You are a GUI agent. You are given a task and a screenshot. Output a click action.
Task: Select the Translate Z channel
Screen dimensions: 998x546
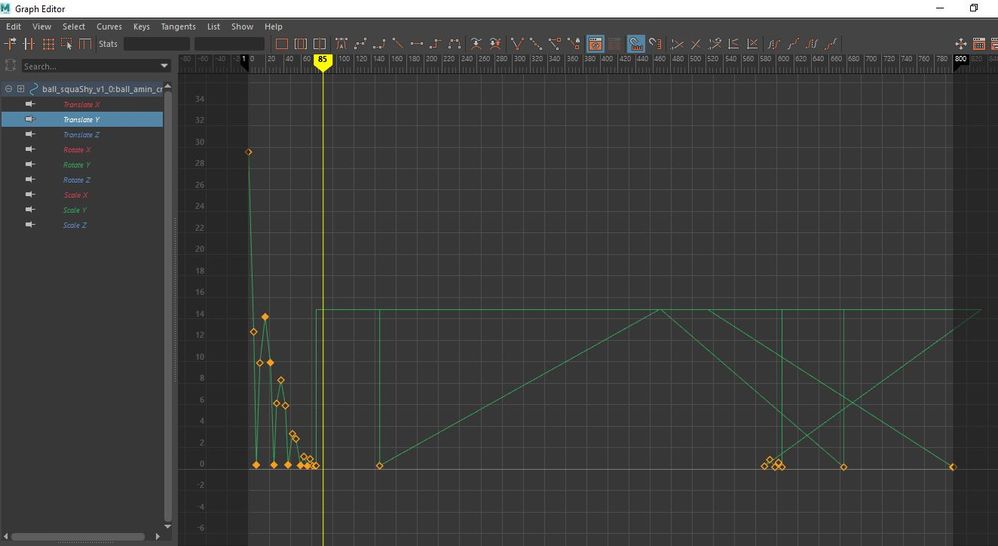click(x=81, y=135)
